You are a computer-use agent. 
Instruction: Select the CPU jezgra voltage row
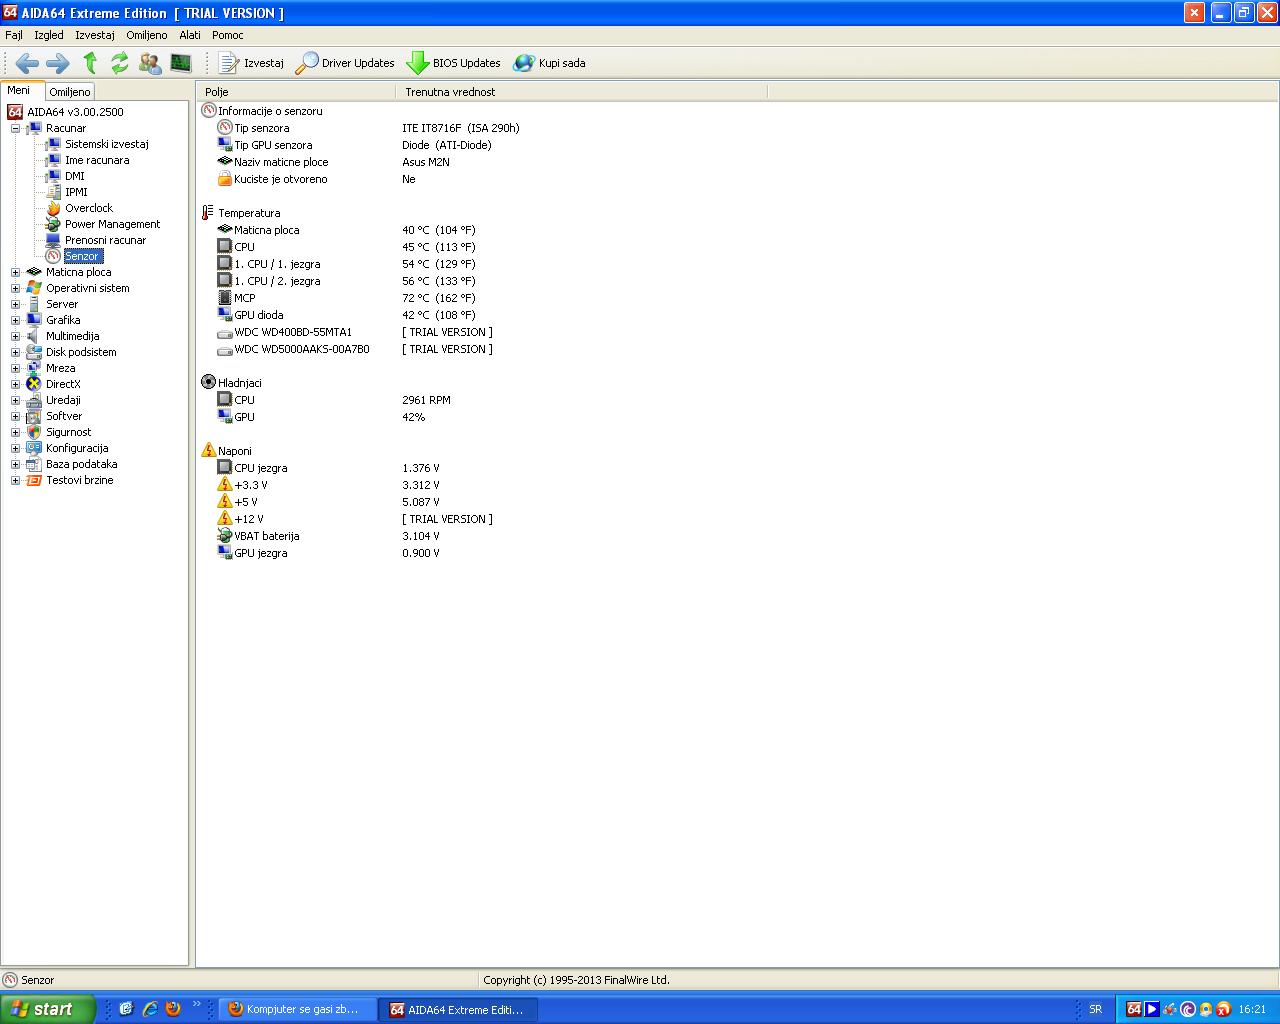click(328, 468)
